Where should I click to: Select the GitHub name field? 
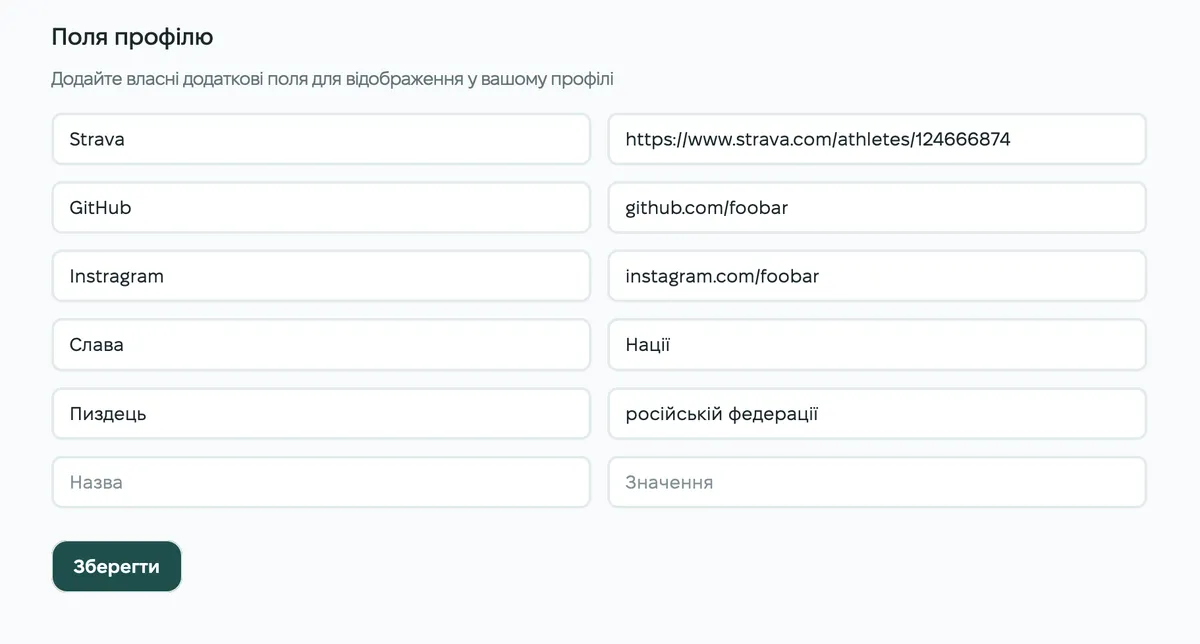click(321, 208)
